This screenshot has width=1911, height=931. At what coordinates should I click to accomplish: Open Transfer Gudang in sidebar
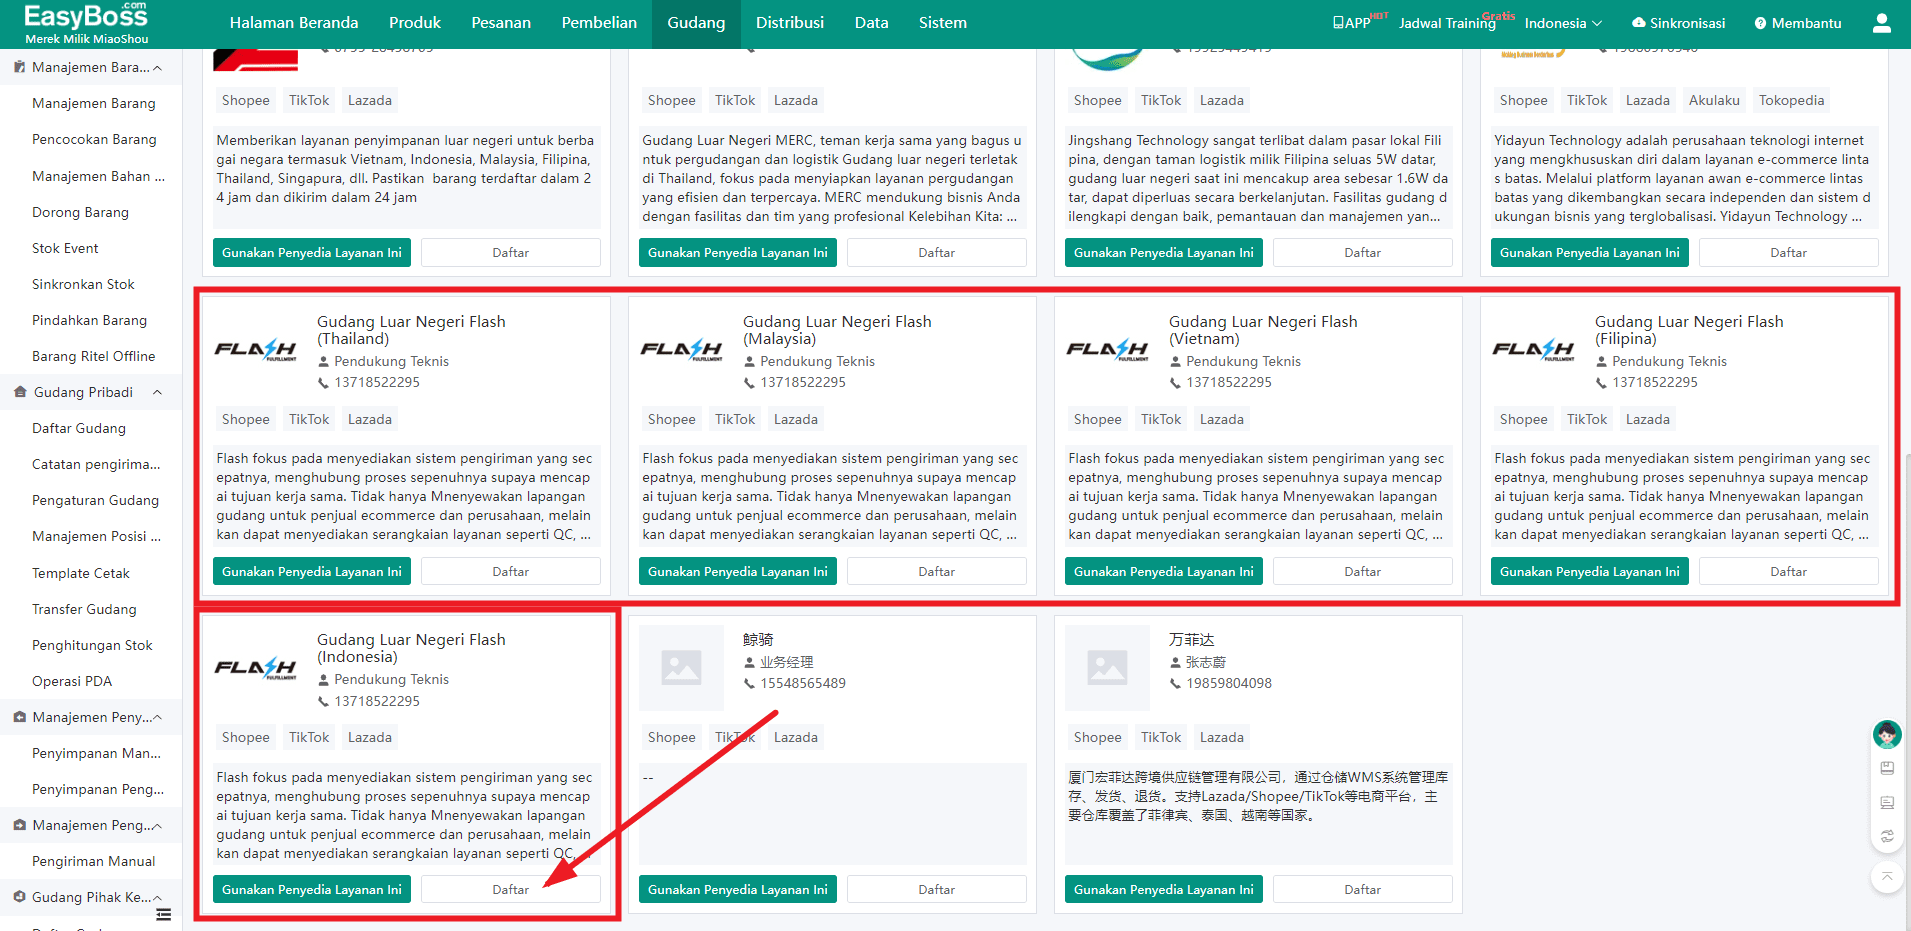point(84,609)
